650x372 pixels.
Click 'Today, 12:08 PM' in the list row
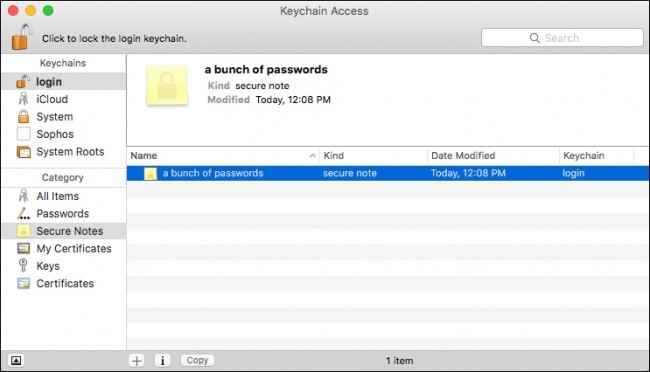click(468, 173)
